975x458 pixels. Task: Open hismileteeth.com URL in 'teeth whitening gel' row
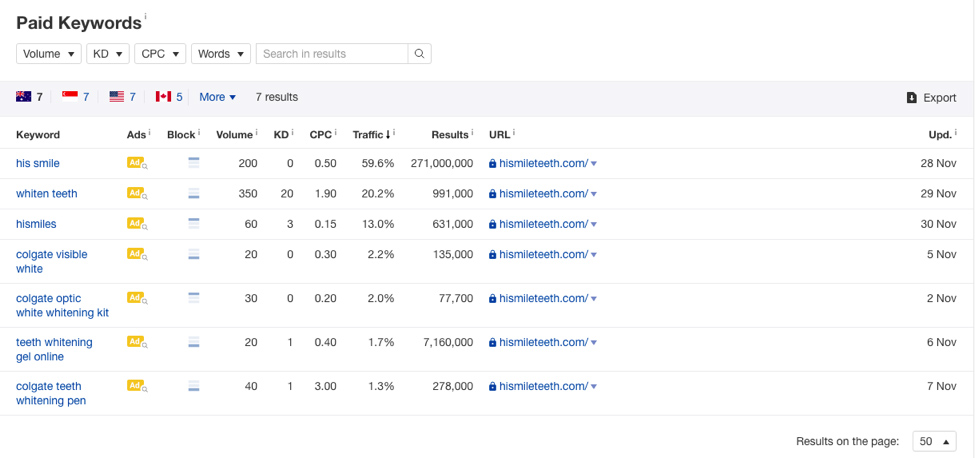coord(543,342)
